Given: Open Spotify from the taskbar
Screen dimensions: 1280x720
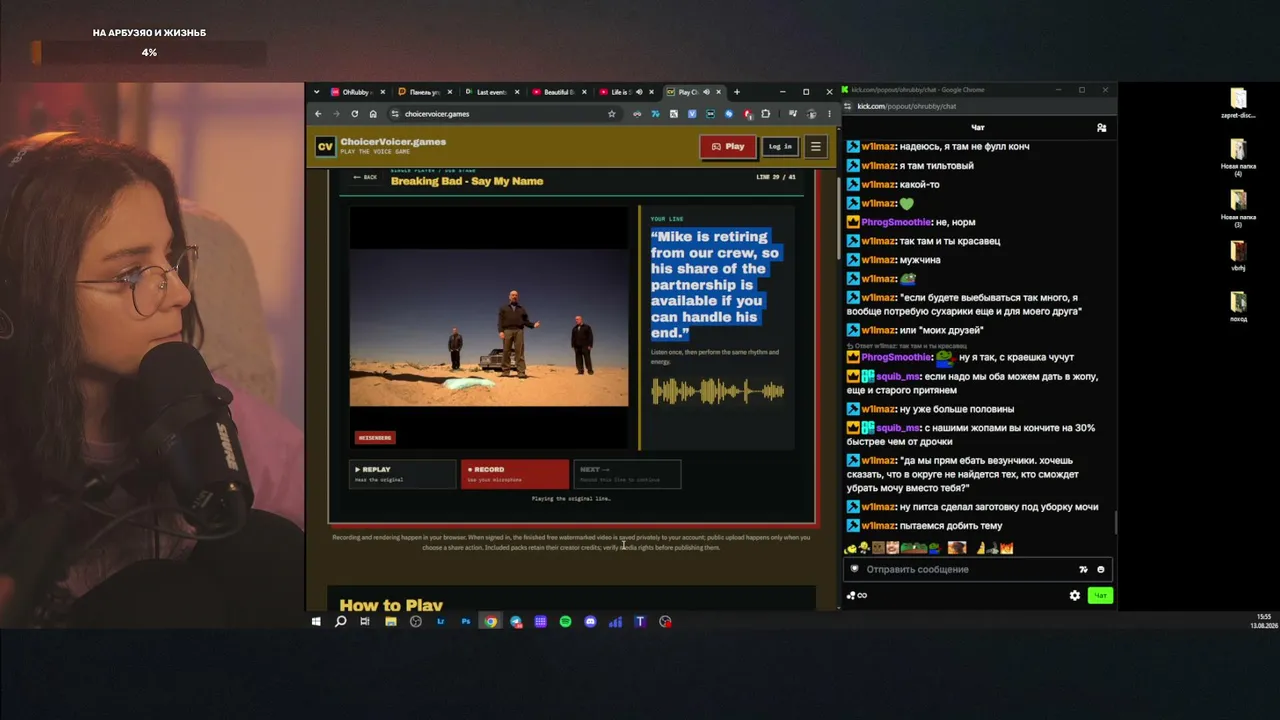Looking at the screenshot, I should [x=565, y=622].
